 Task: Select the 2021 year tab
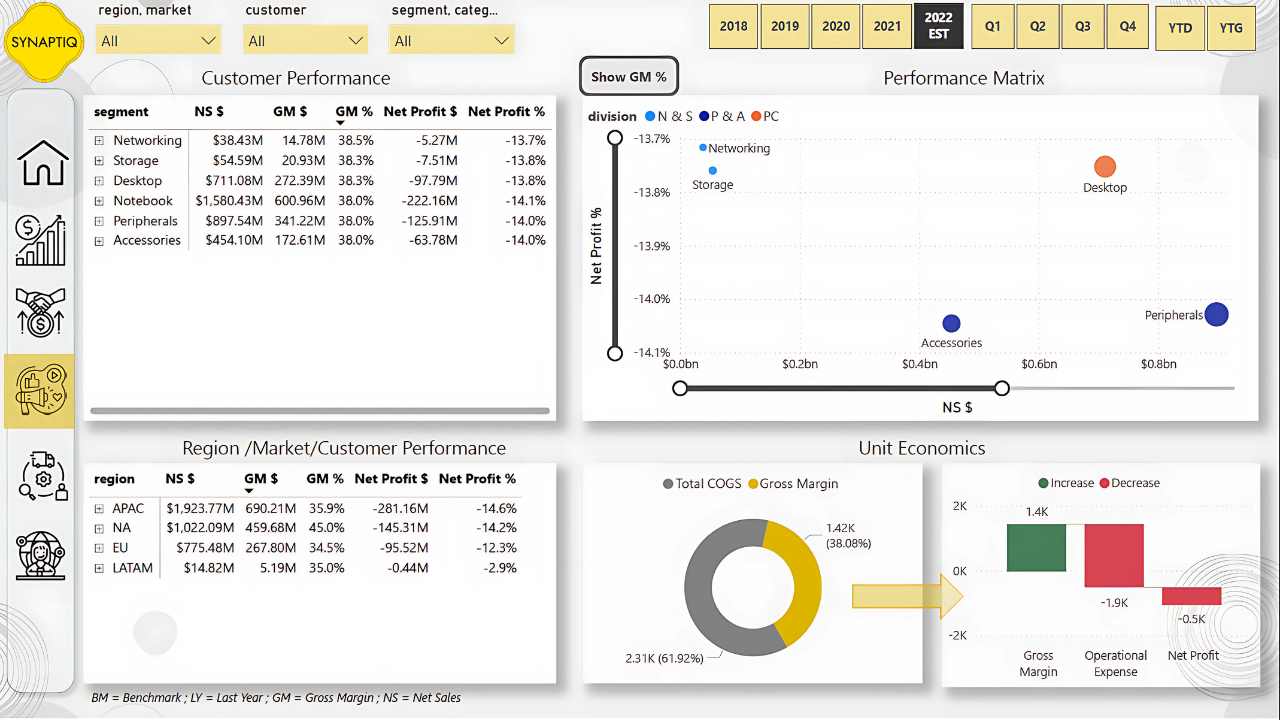[x=887, y=27]
